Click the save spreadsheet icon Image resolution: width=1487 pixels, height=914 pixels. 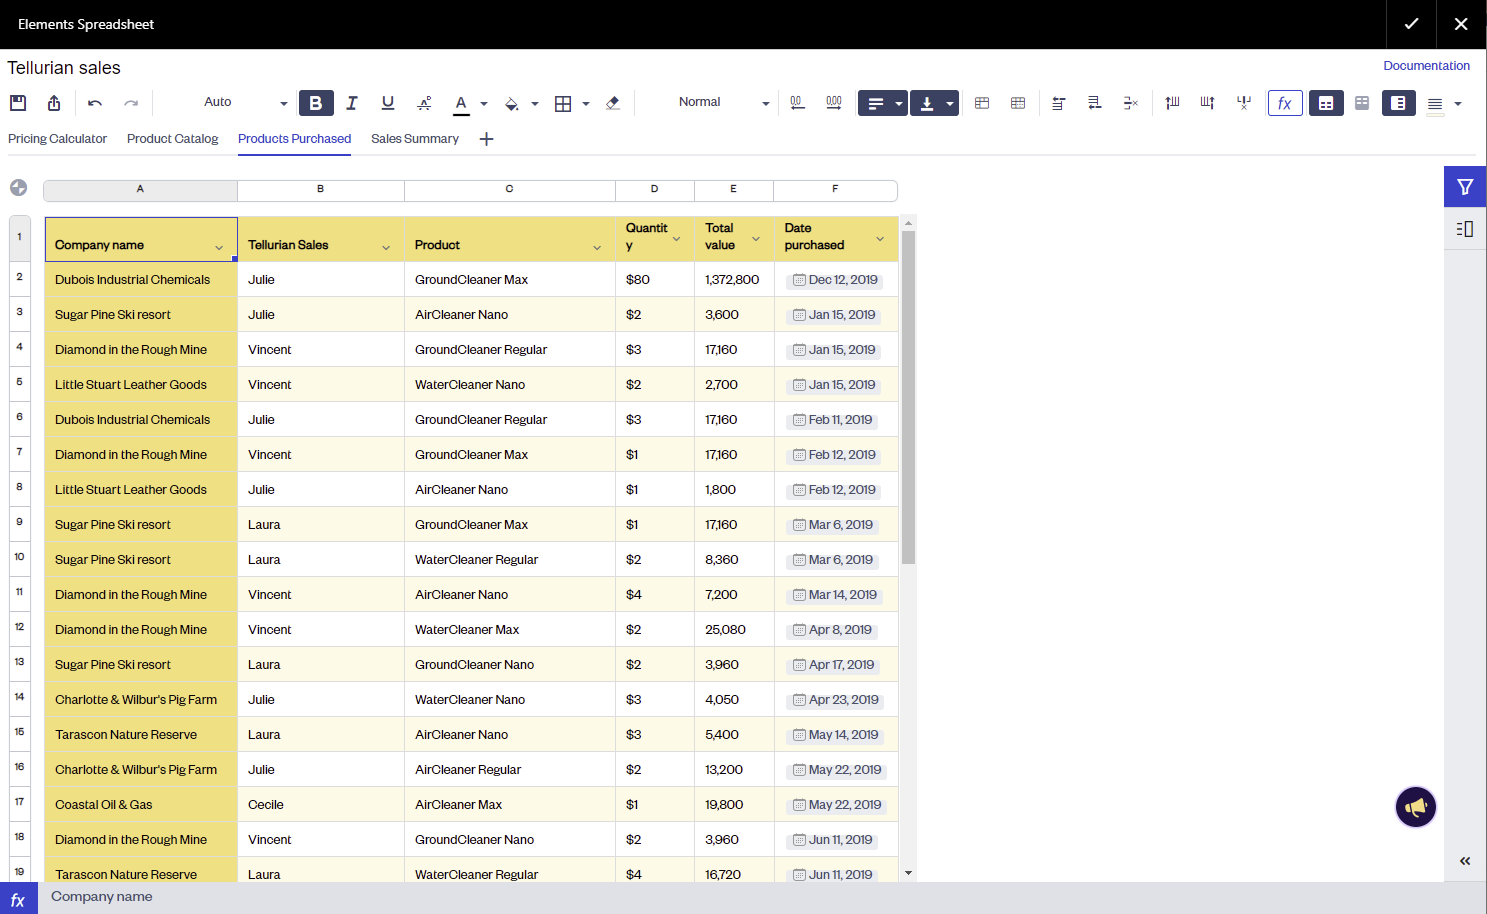pos(18,103)
